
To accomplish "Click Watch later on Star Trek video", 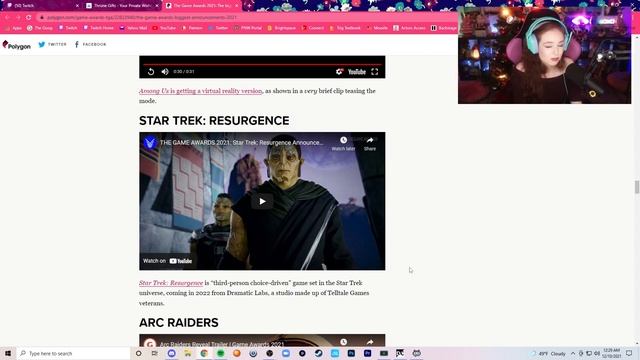I will (343, 143).
